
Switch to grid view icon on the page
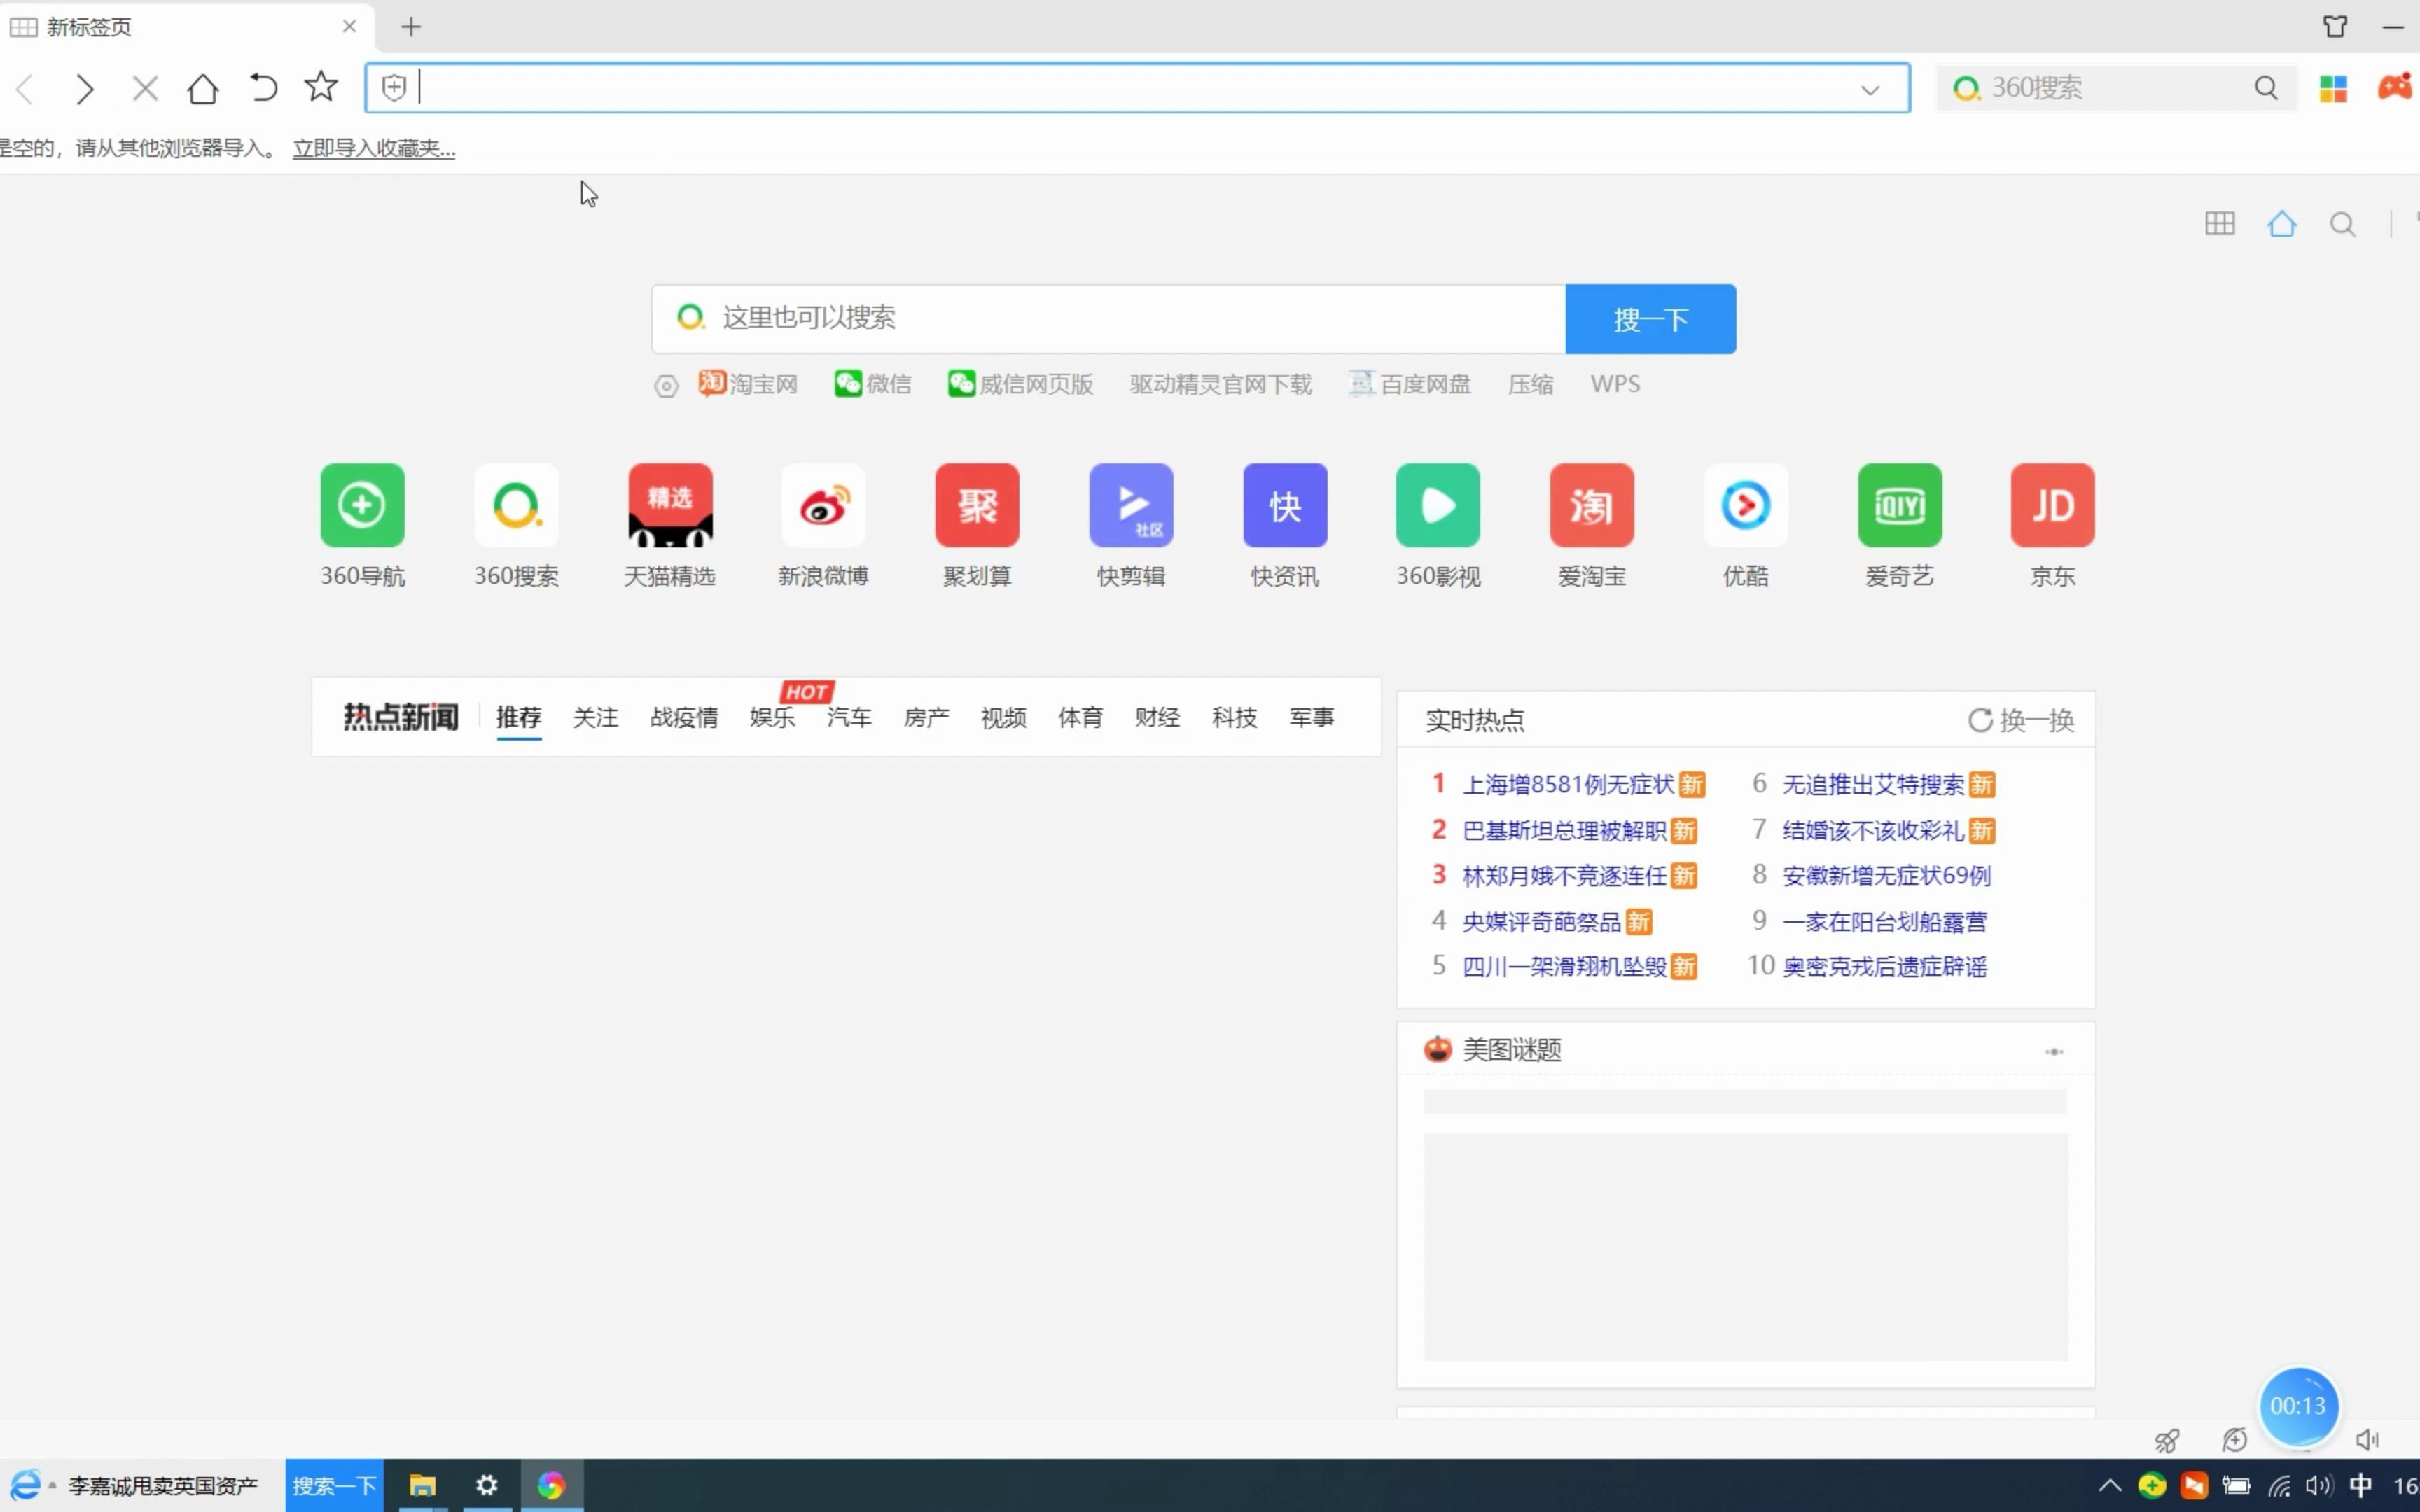tap(2219, 223)
